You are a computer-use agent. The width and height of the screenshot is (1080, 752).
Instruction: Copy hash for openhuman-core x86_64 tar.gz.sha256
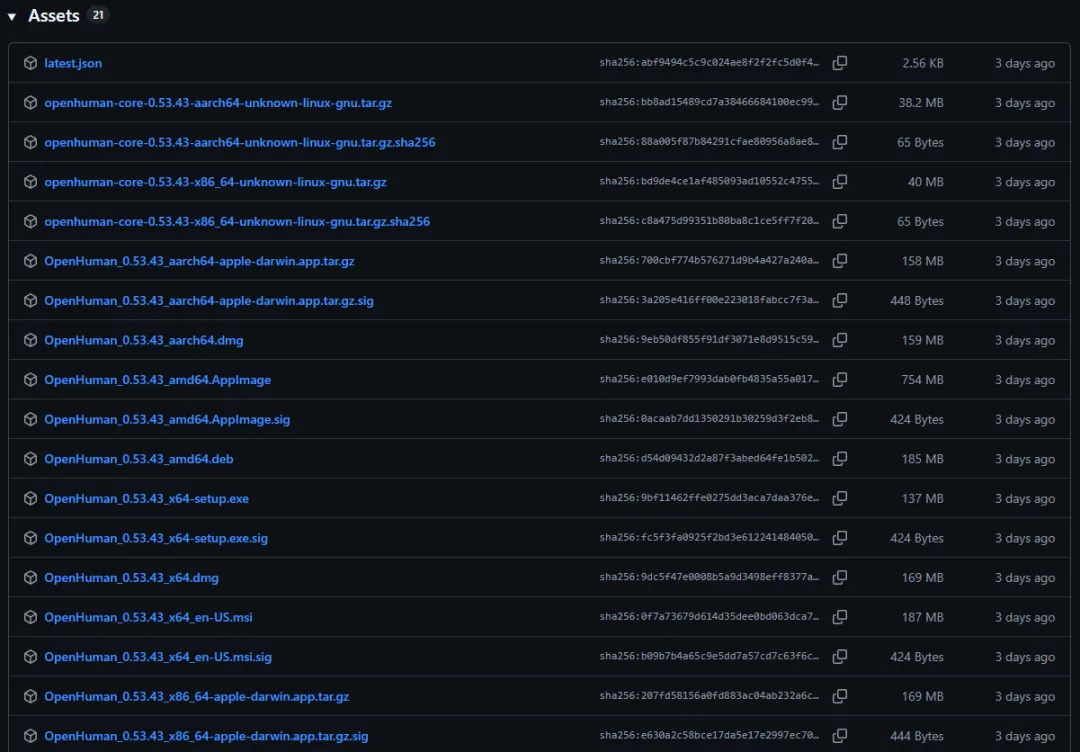click(x=840, y=222)
